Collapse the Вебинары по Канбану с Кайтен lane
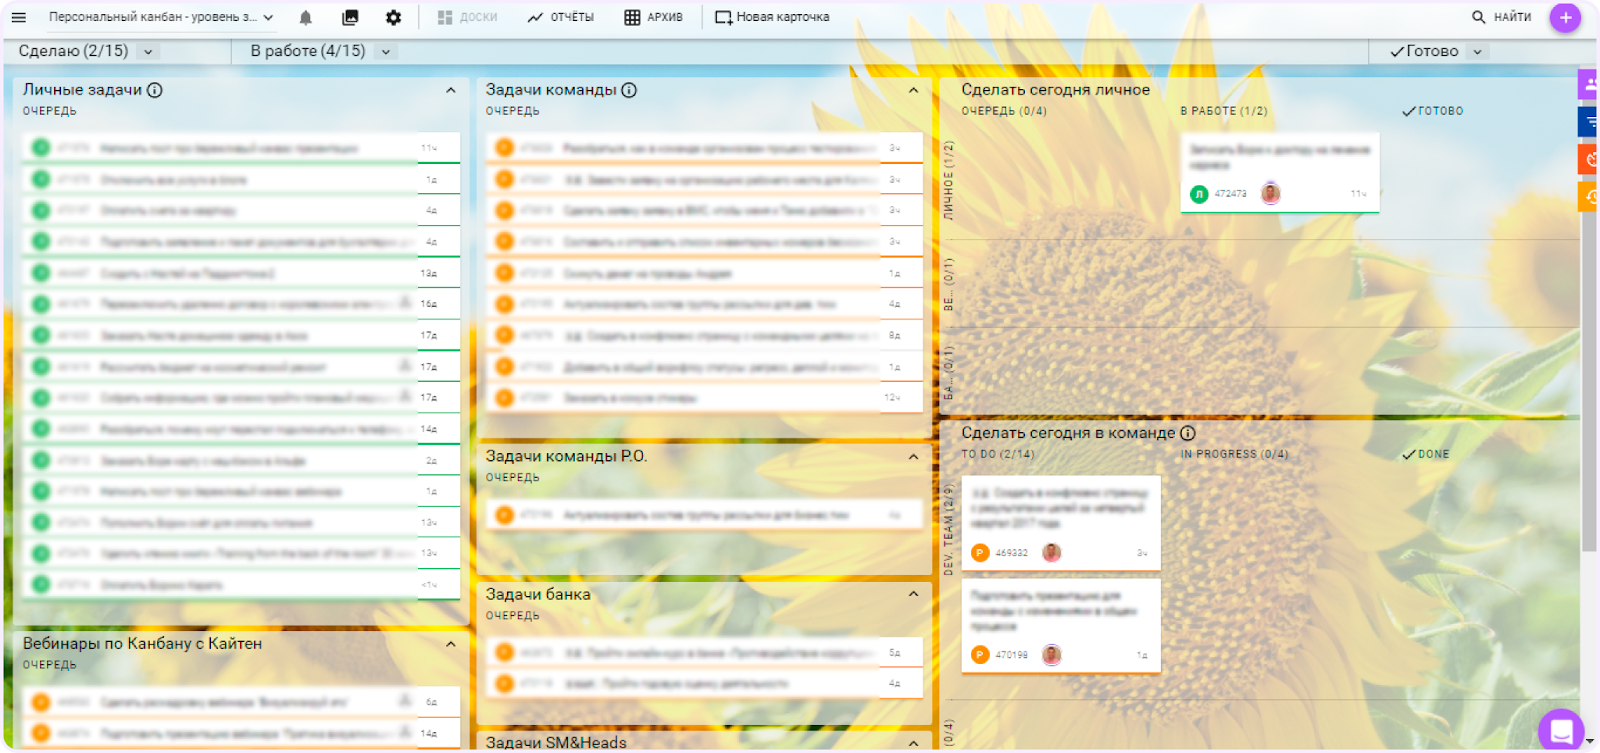 tap(450, 644)
